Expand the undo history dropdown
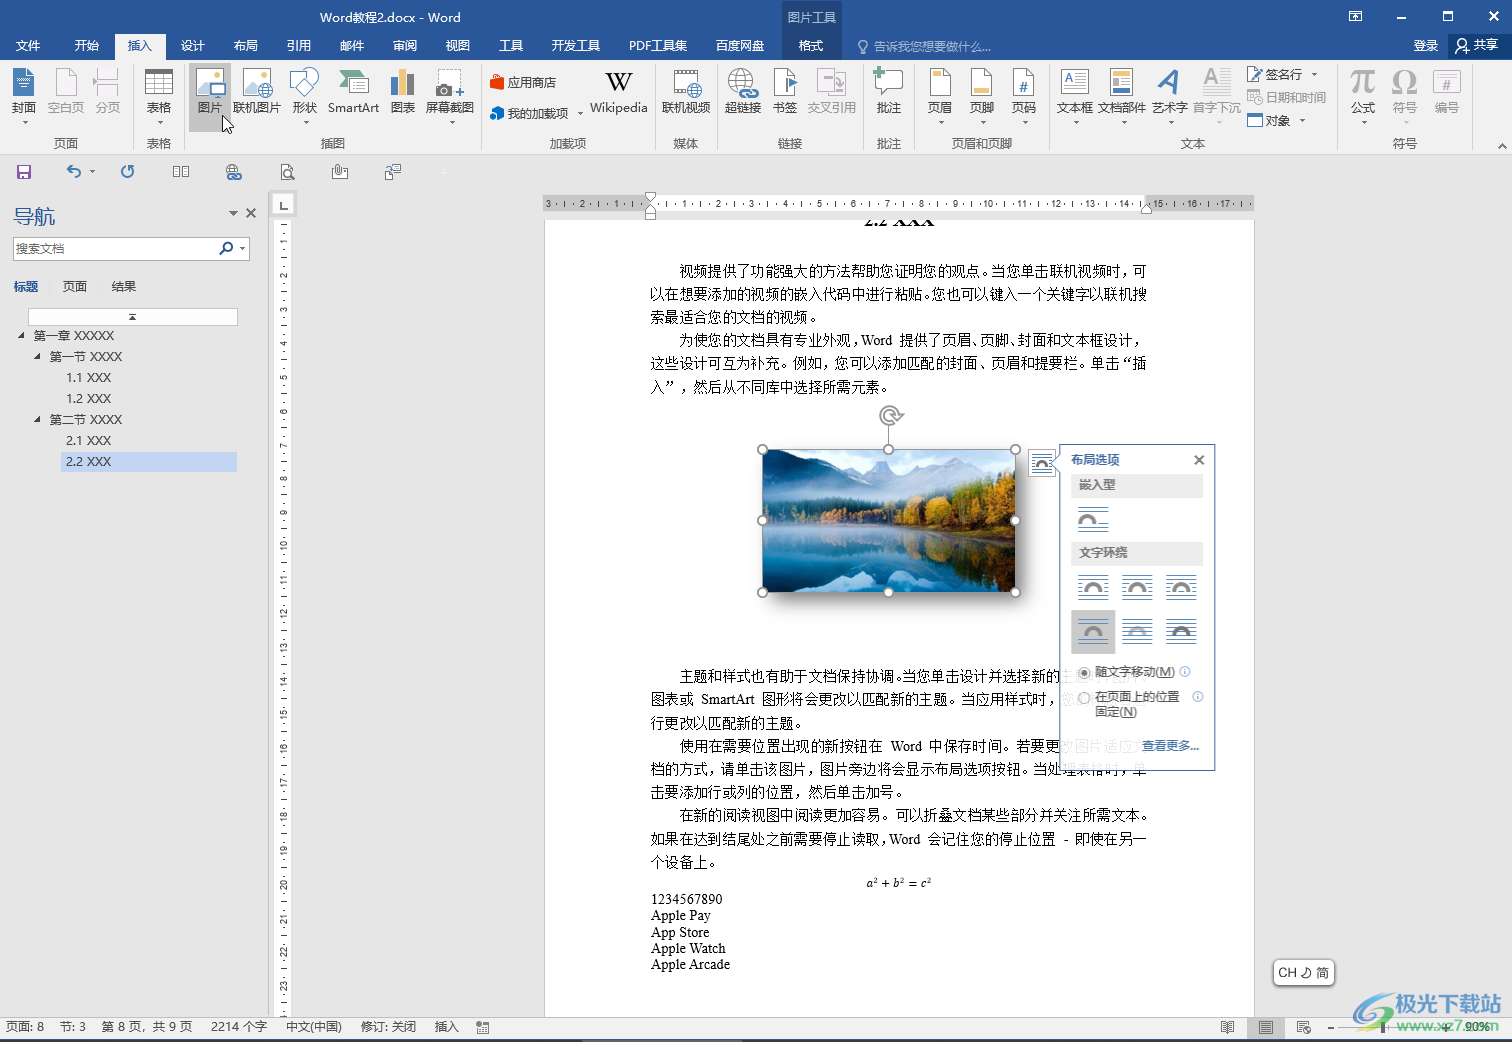The width and height of the screenshot is (1512, 1042). click(92, 172)
